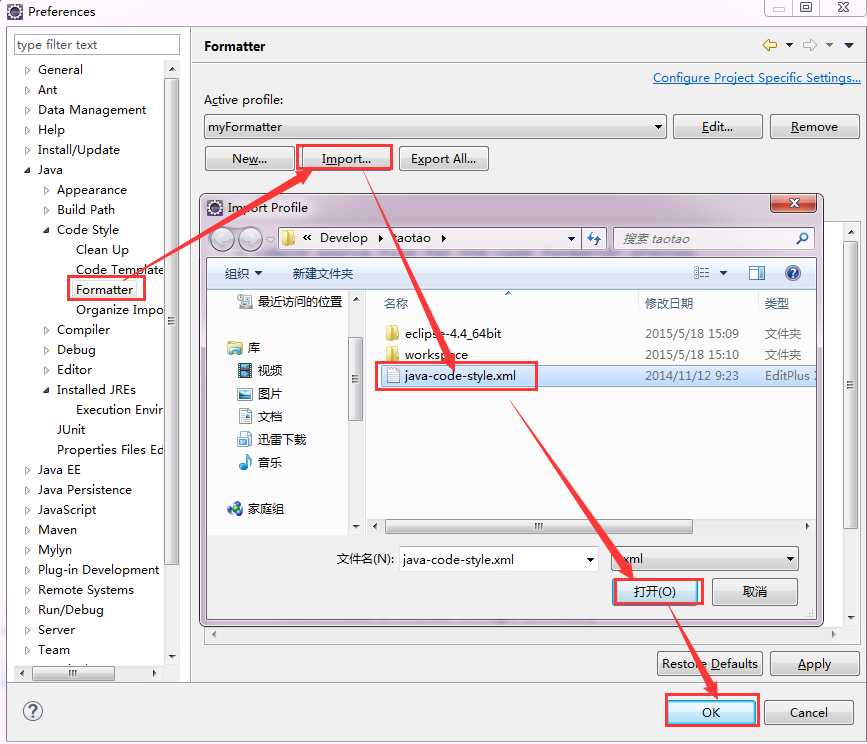Click the refresh icon in Import Profile address bar

click(x=594, y=238)
